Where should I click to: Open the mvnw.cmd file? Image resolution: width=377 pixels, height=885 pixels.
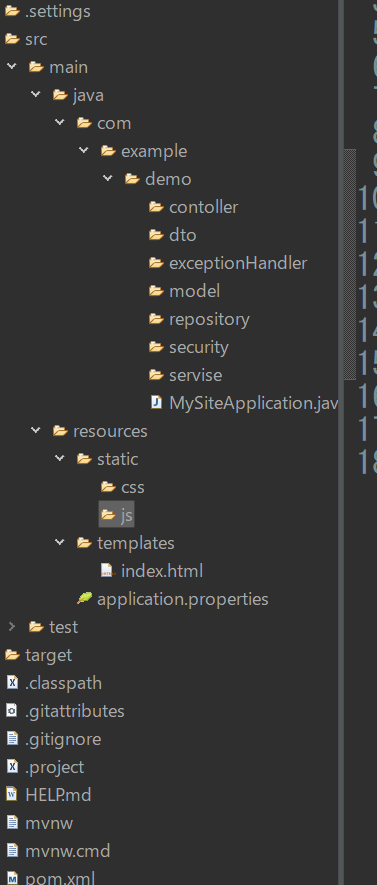[68, 851]
